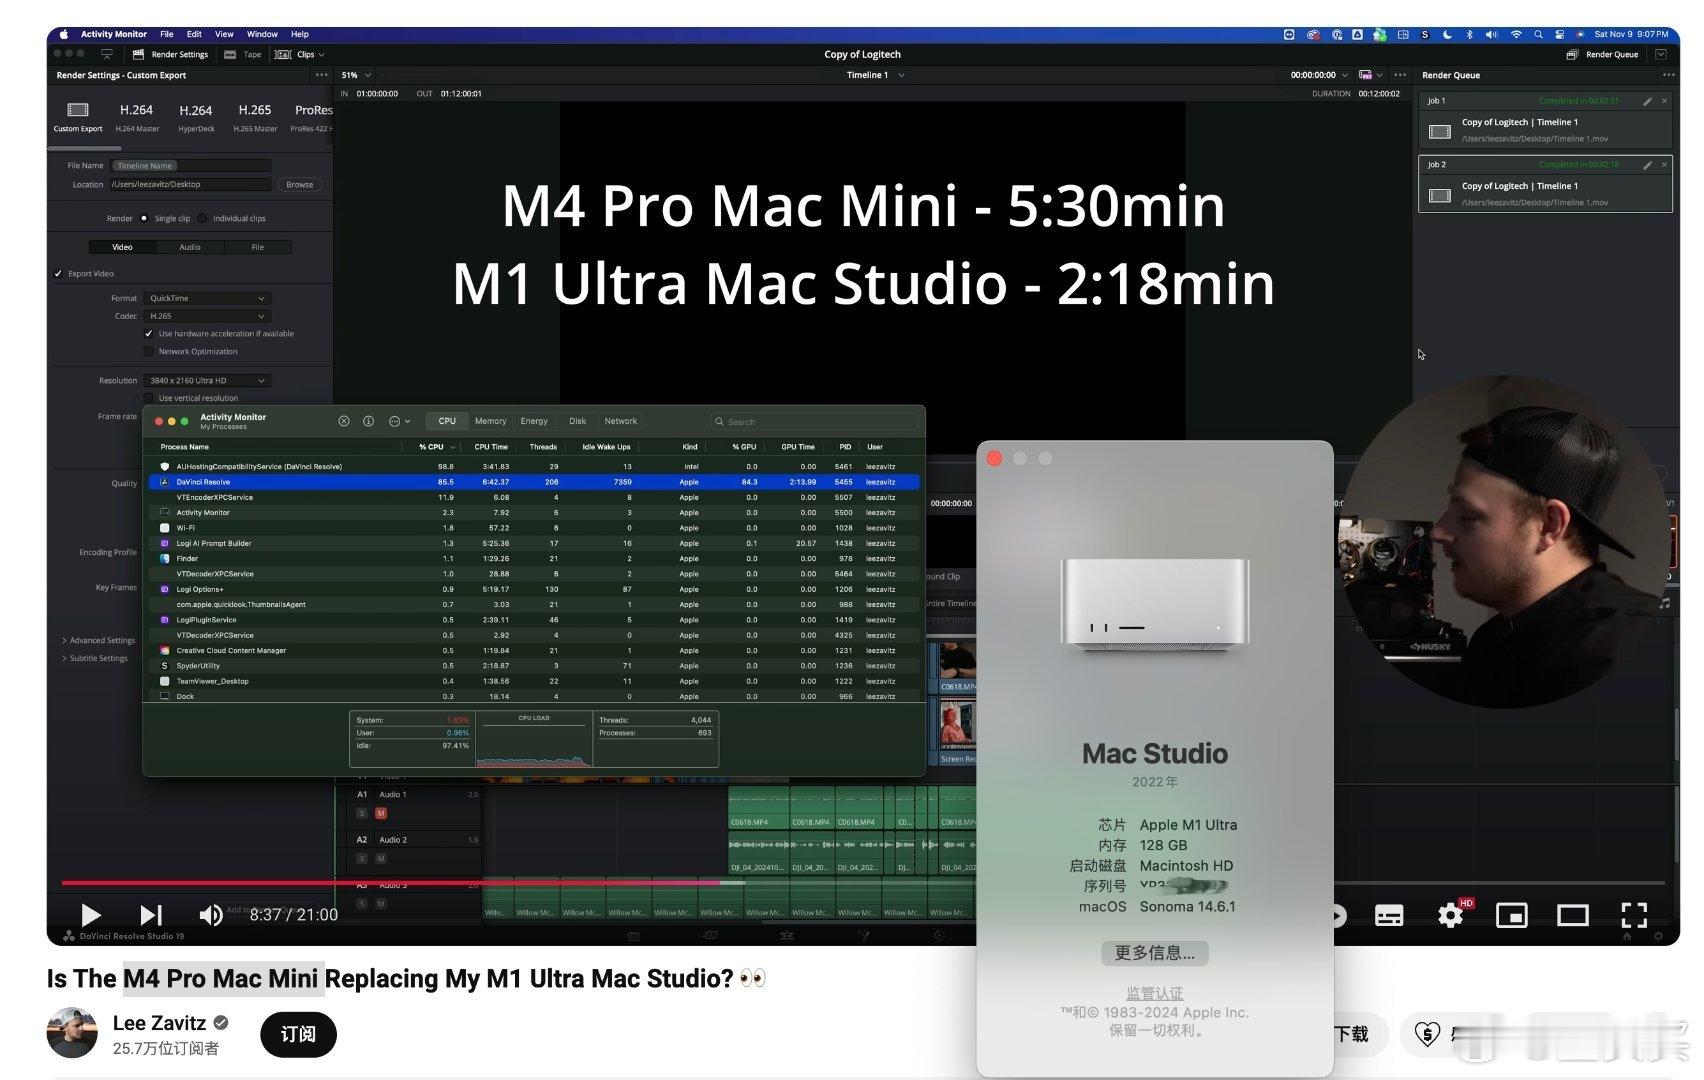This screenshot has width=1704, height=1080.
Task: Enter fullscreen video mode
Action: tap(1634, 915)
